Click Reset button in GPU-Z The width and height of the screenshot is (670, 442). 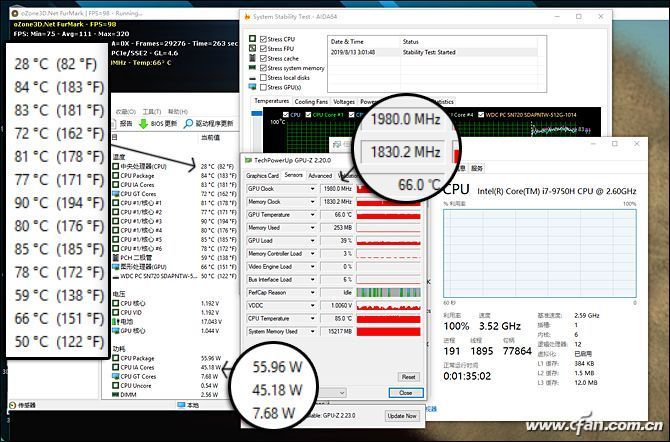pos(408,377)
